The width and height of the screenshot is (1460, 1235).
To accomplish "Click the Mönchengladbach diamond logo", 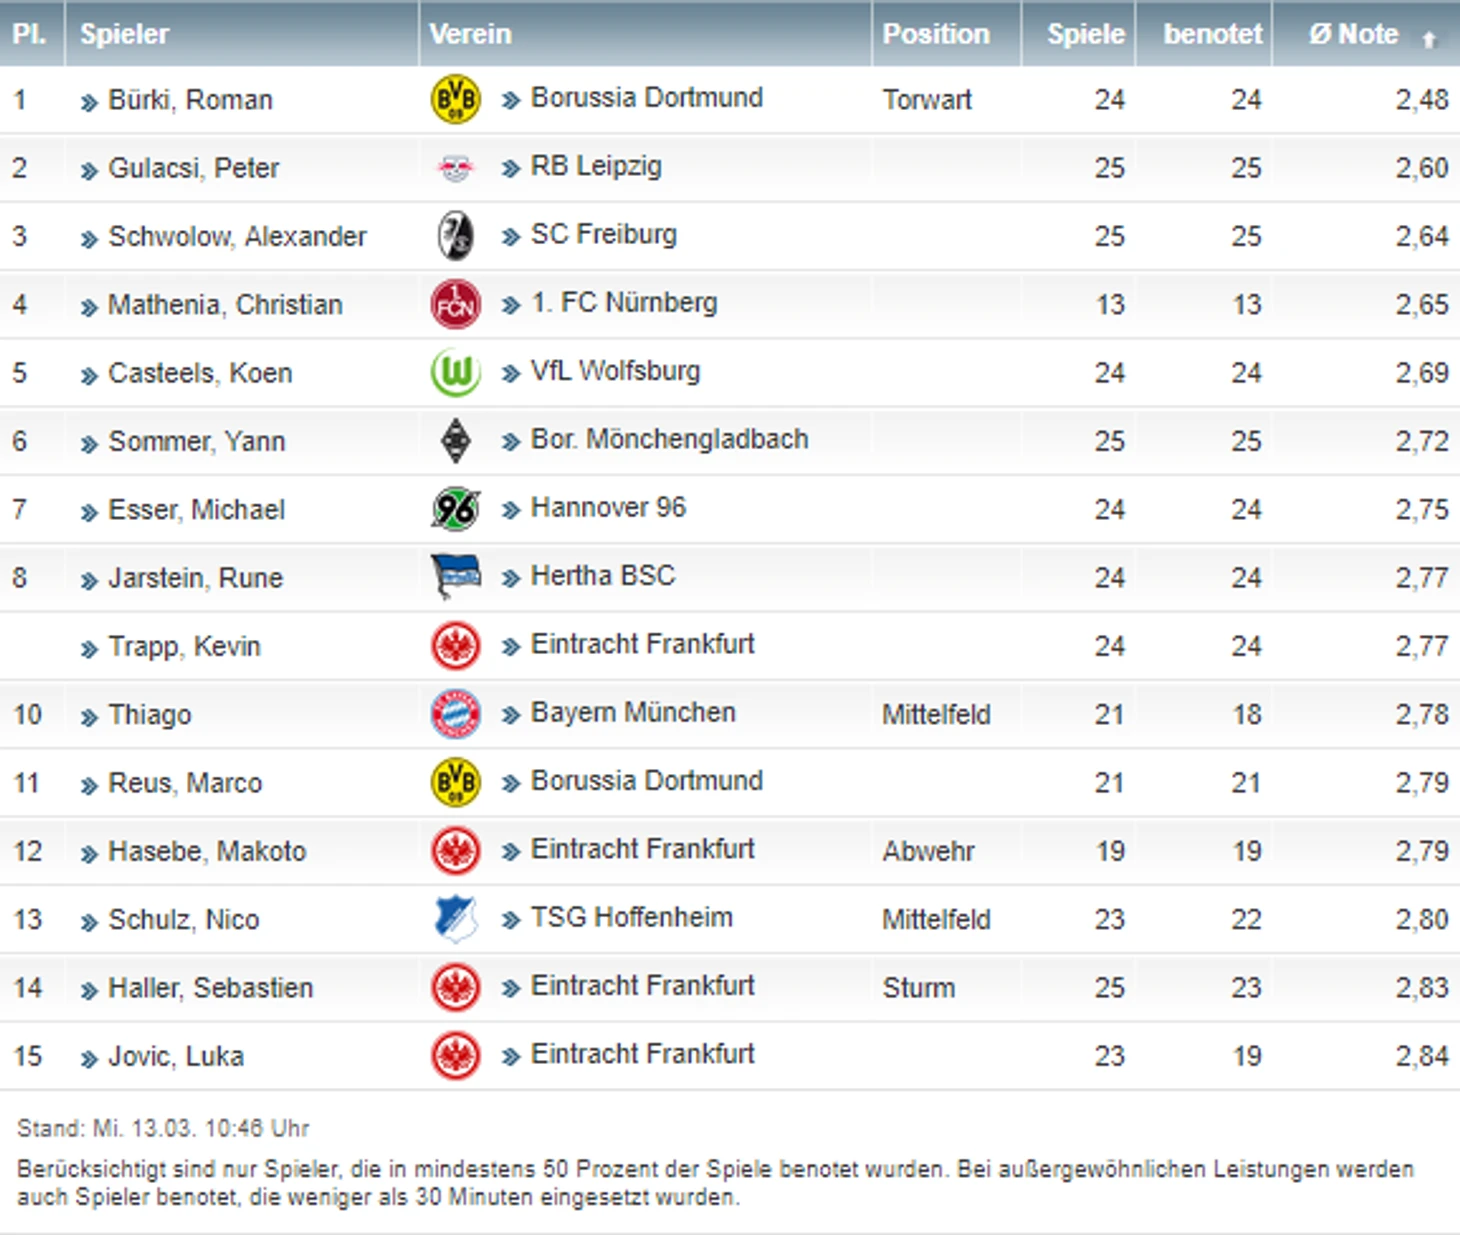I will 455,441.
